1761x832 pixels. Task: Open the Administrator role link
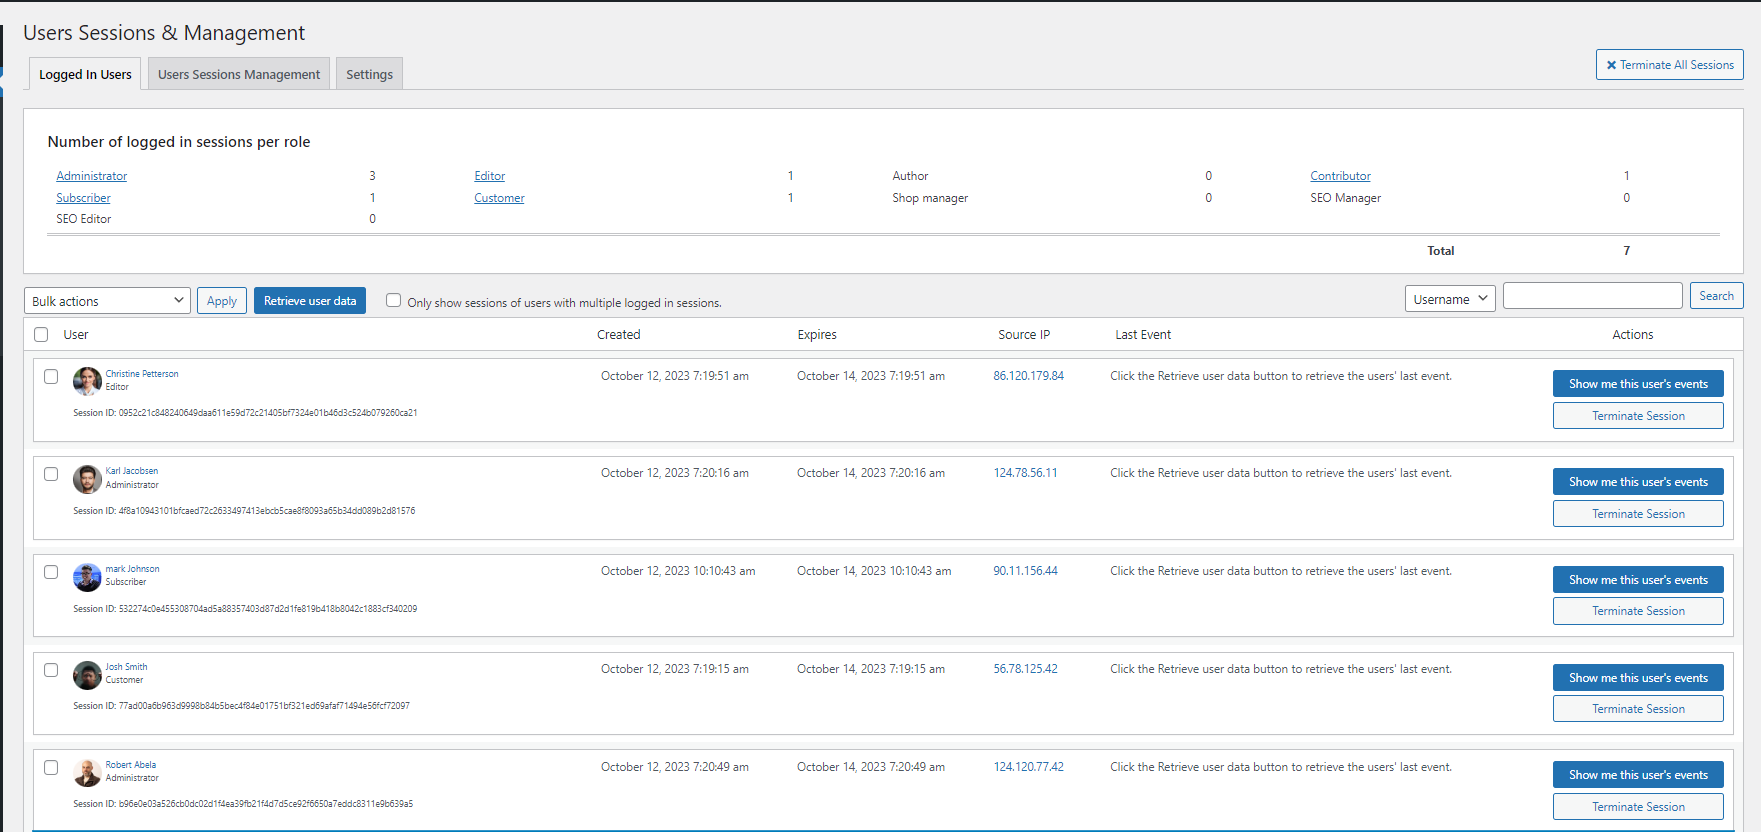coord(92,176)
